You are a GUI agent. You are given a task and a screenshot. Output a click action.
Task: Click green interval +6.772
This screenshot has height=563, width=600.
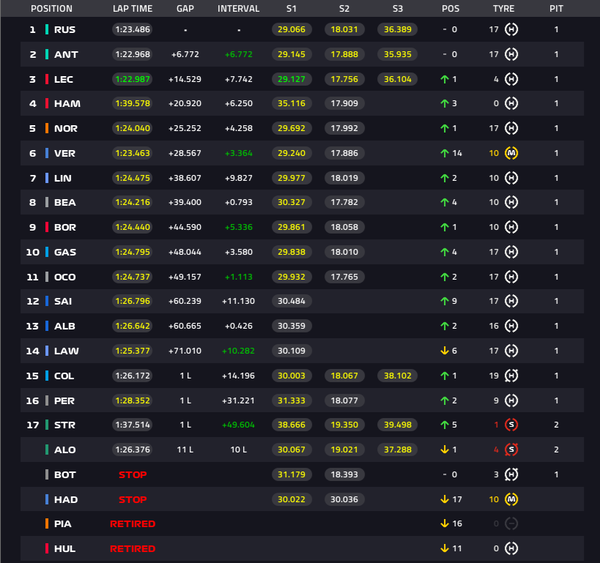[238, 54]
